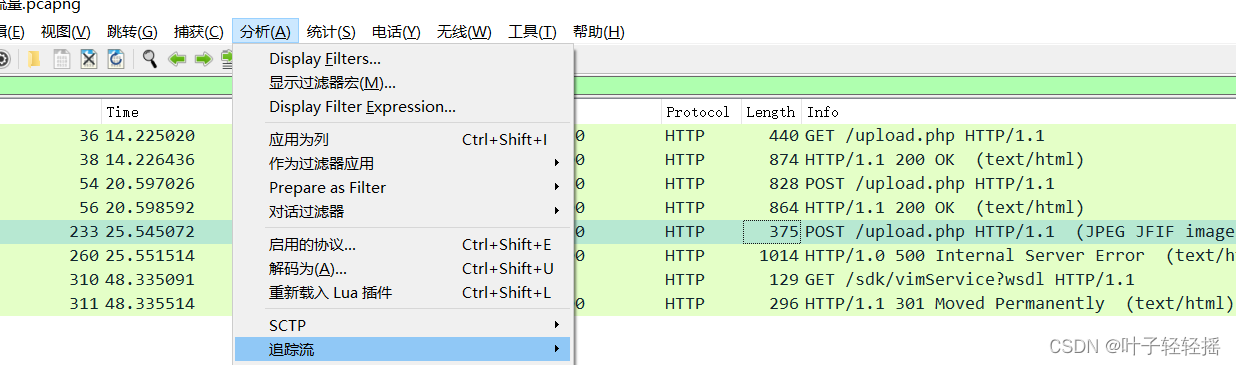Select packet number 36
This screenshot has height=365, width=1236.
(89, 136)
